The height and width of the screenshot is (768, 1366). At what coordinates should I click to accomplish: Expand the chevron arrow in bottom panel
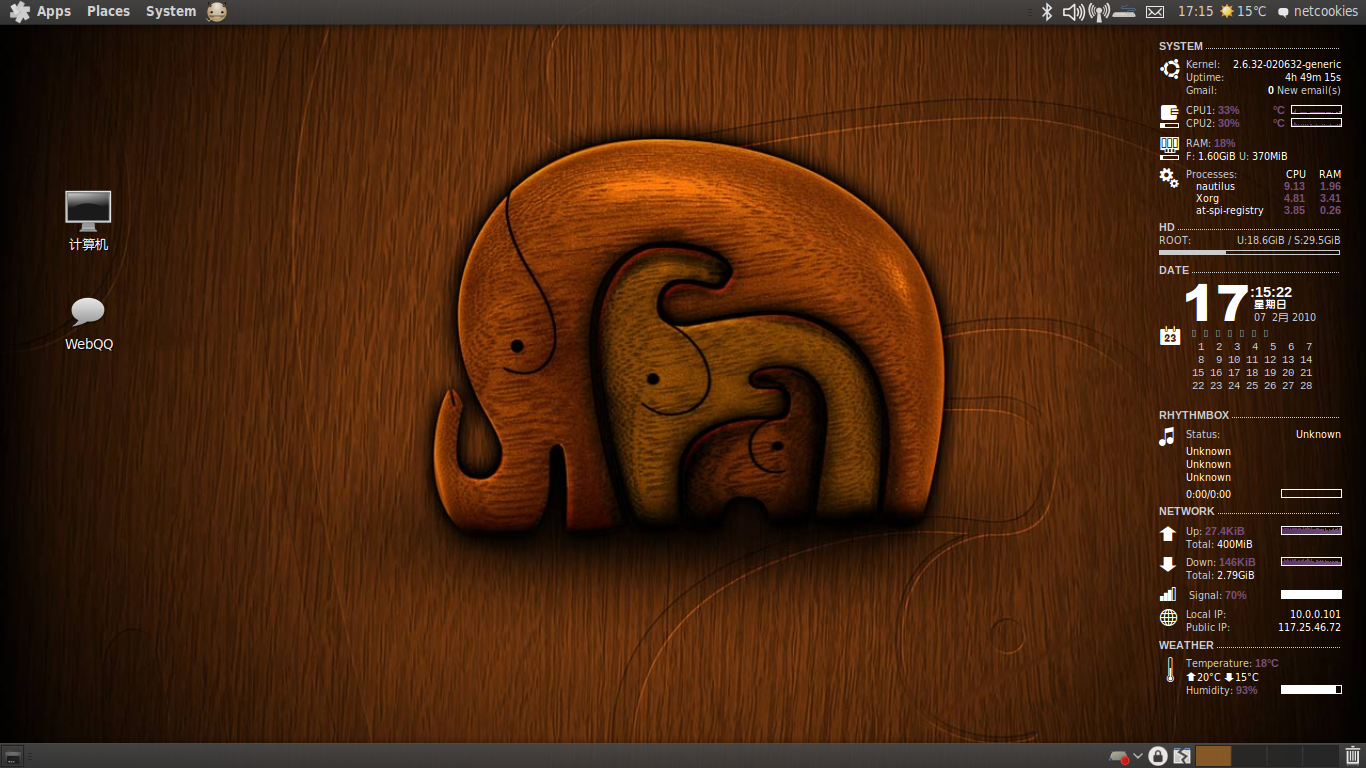[1138, 756]
